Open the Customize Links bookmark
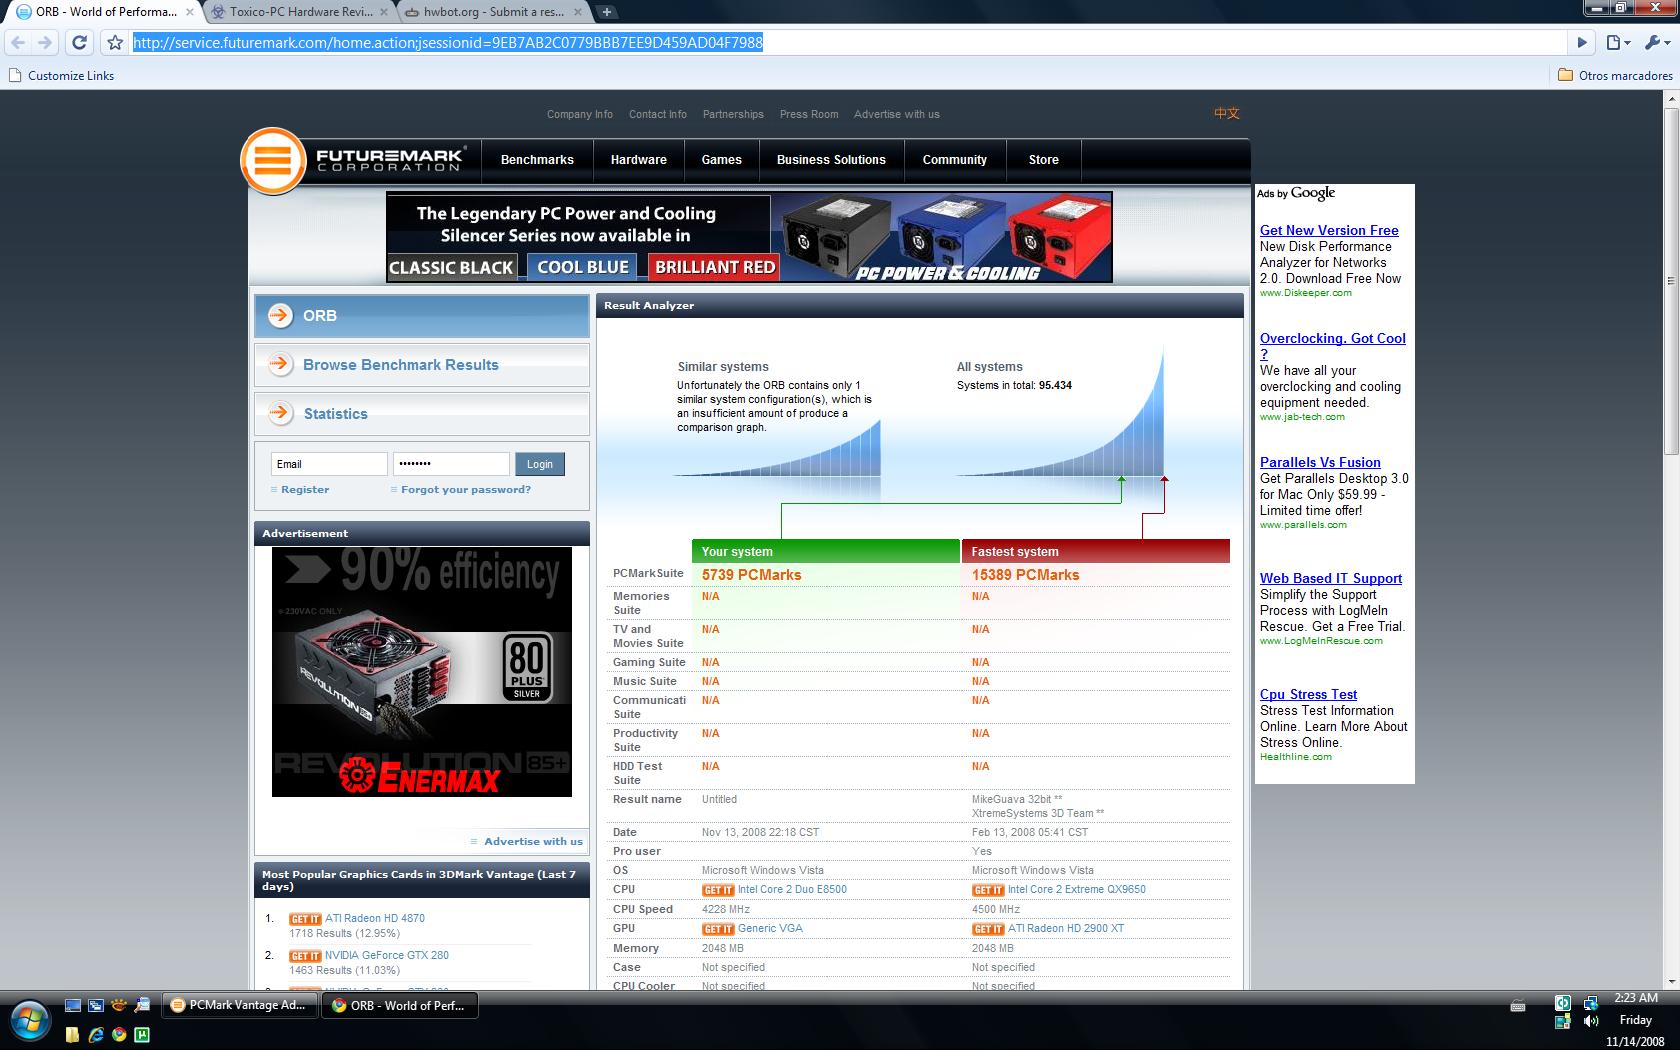This screenshot has height=1050, width=1680. (x=61, y=75)
